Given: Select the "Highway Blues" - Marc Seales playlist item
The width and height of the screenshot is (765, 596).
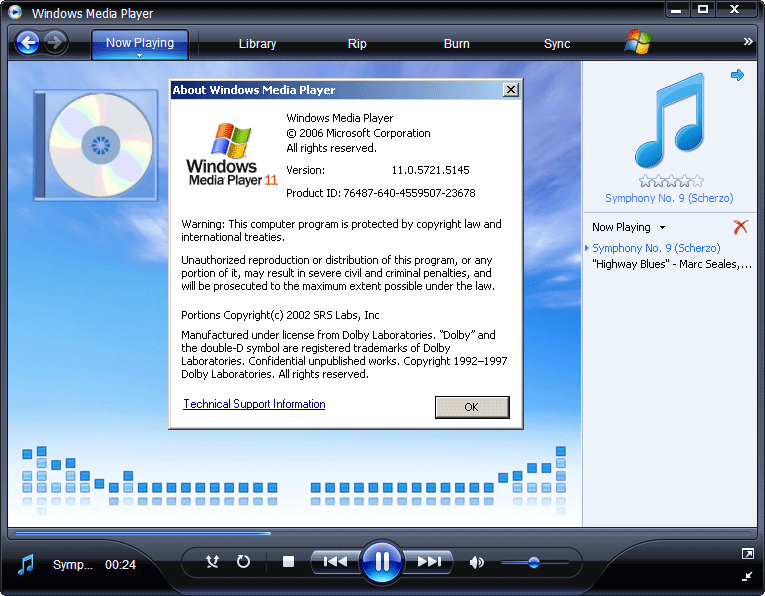Looking at the screenshot, I should 671,264.
